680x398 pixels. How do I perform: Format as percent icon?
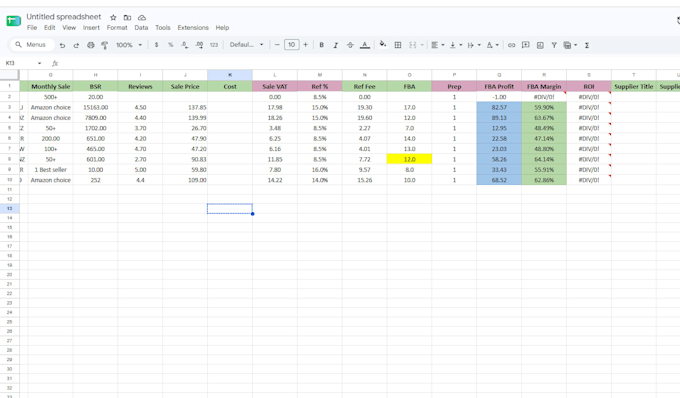click(170, 45)
